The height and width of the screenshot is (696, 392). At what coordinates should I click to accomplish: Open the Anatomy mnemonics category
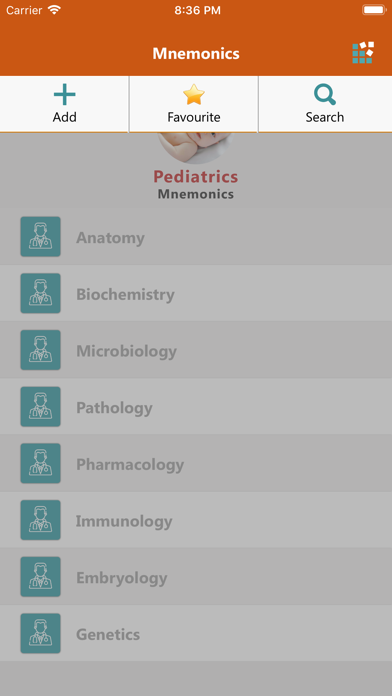tap(196, 237)
